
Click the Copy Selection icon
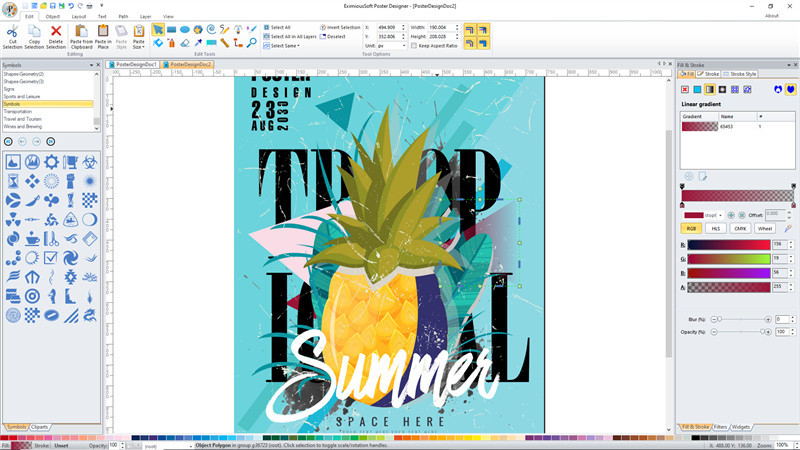[34, 32]
